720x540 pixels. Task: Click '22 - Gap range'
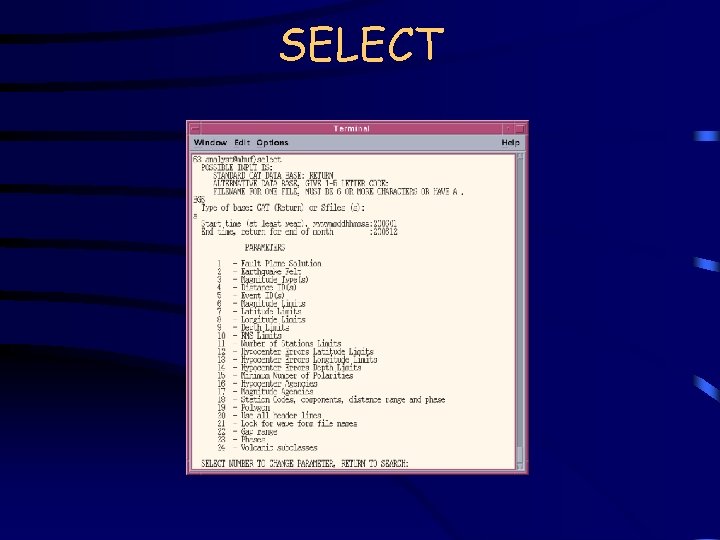coord(247,432)
